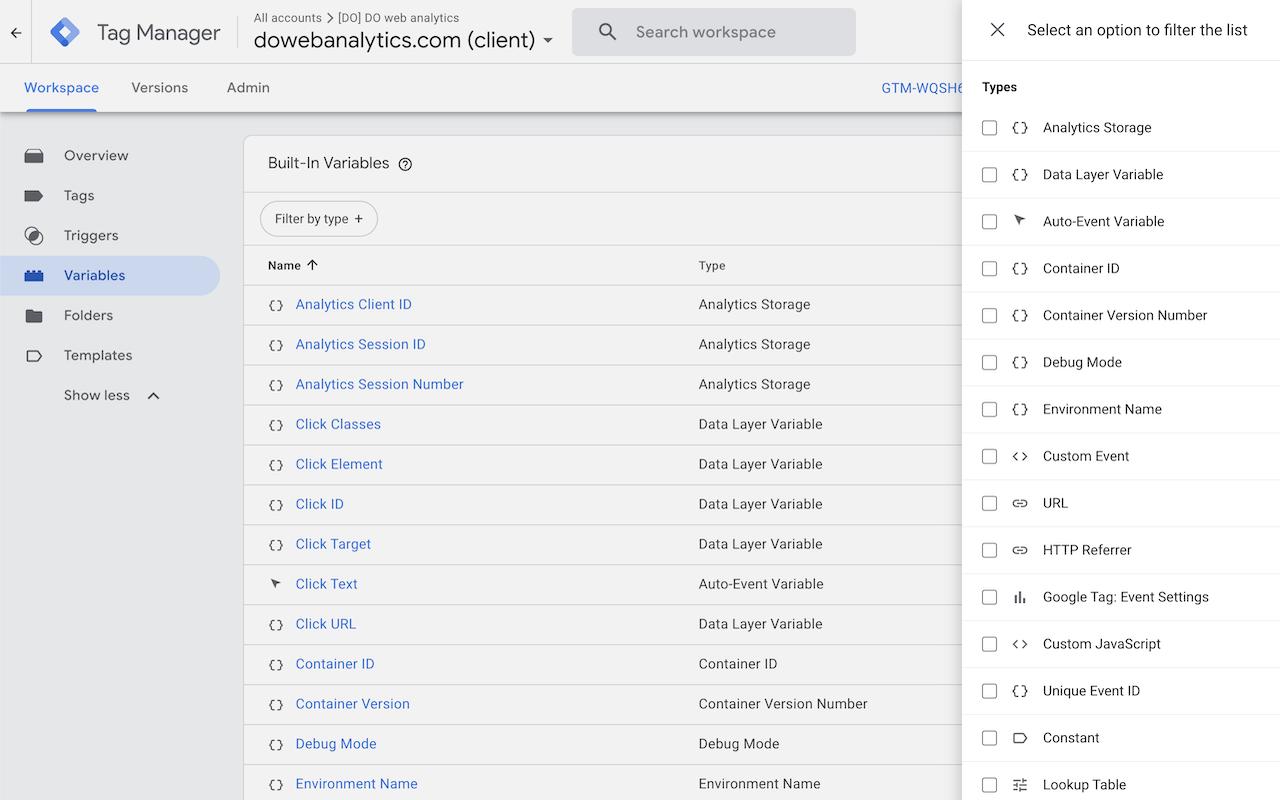Viewport: 1280px width, 800px height.
Task: Open the Triggers section icon
Action: tap(34, 236)
